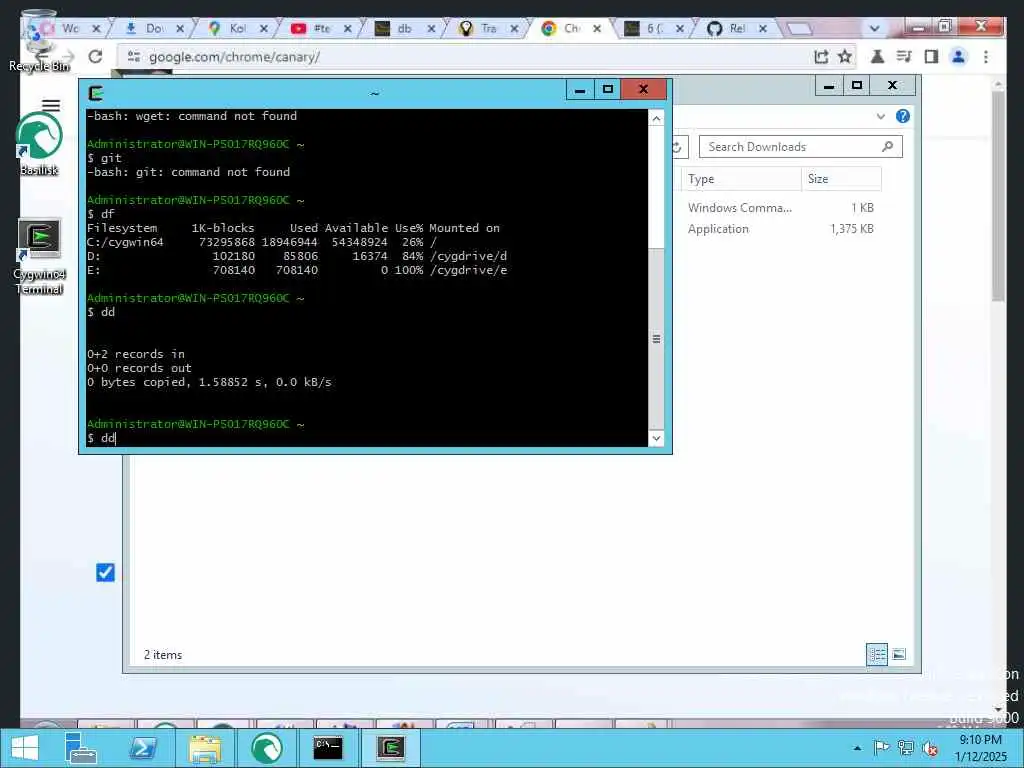This screenshot has width=1024, height=768.
Task: Switch to the tab labeled Tra
Action: [488, 29]
